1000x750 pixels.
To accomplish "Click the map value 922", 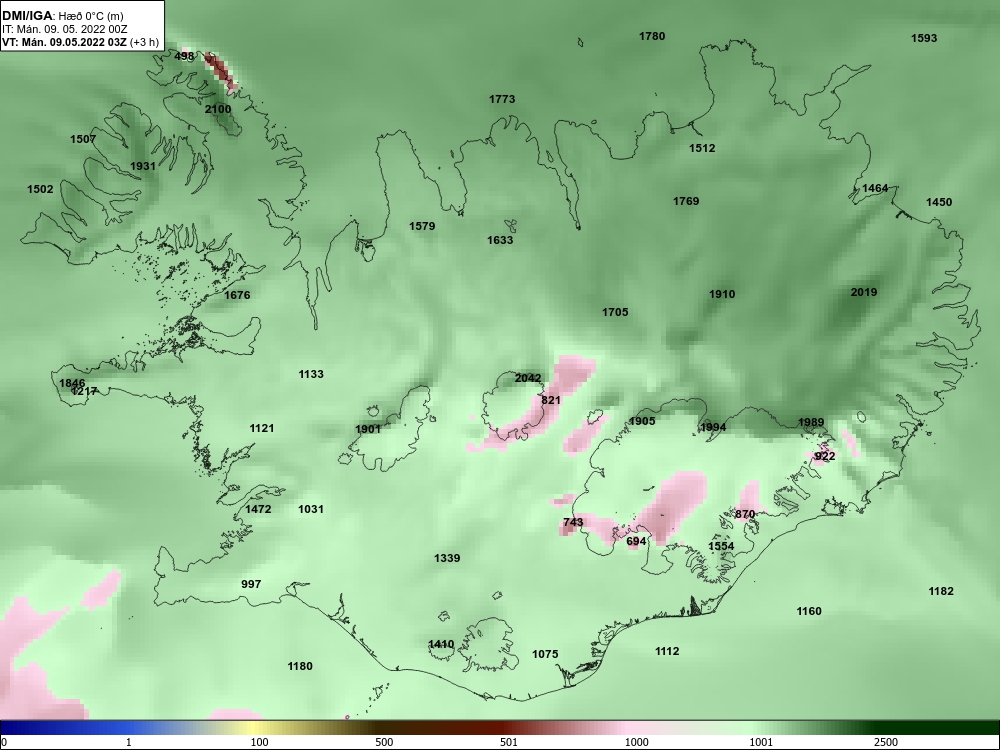I will click(x=825, y=456).
